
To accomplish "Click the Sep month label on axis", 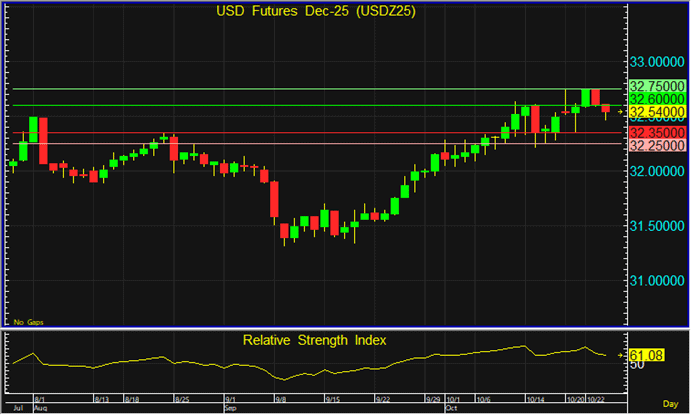I will 229,409.
